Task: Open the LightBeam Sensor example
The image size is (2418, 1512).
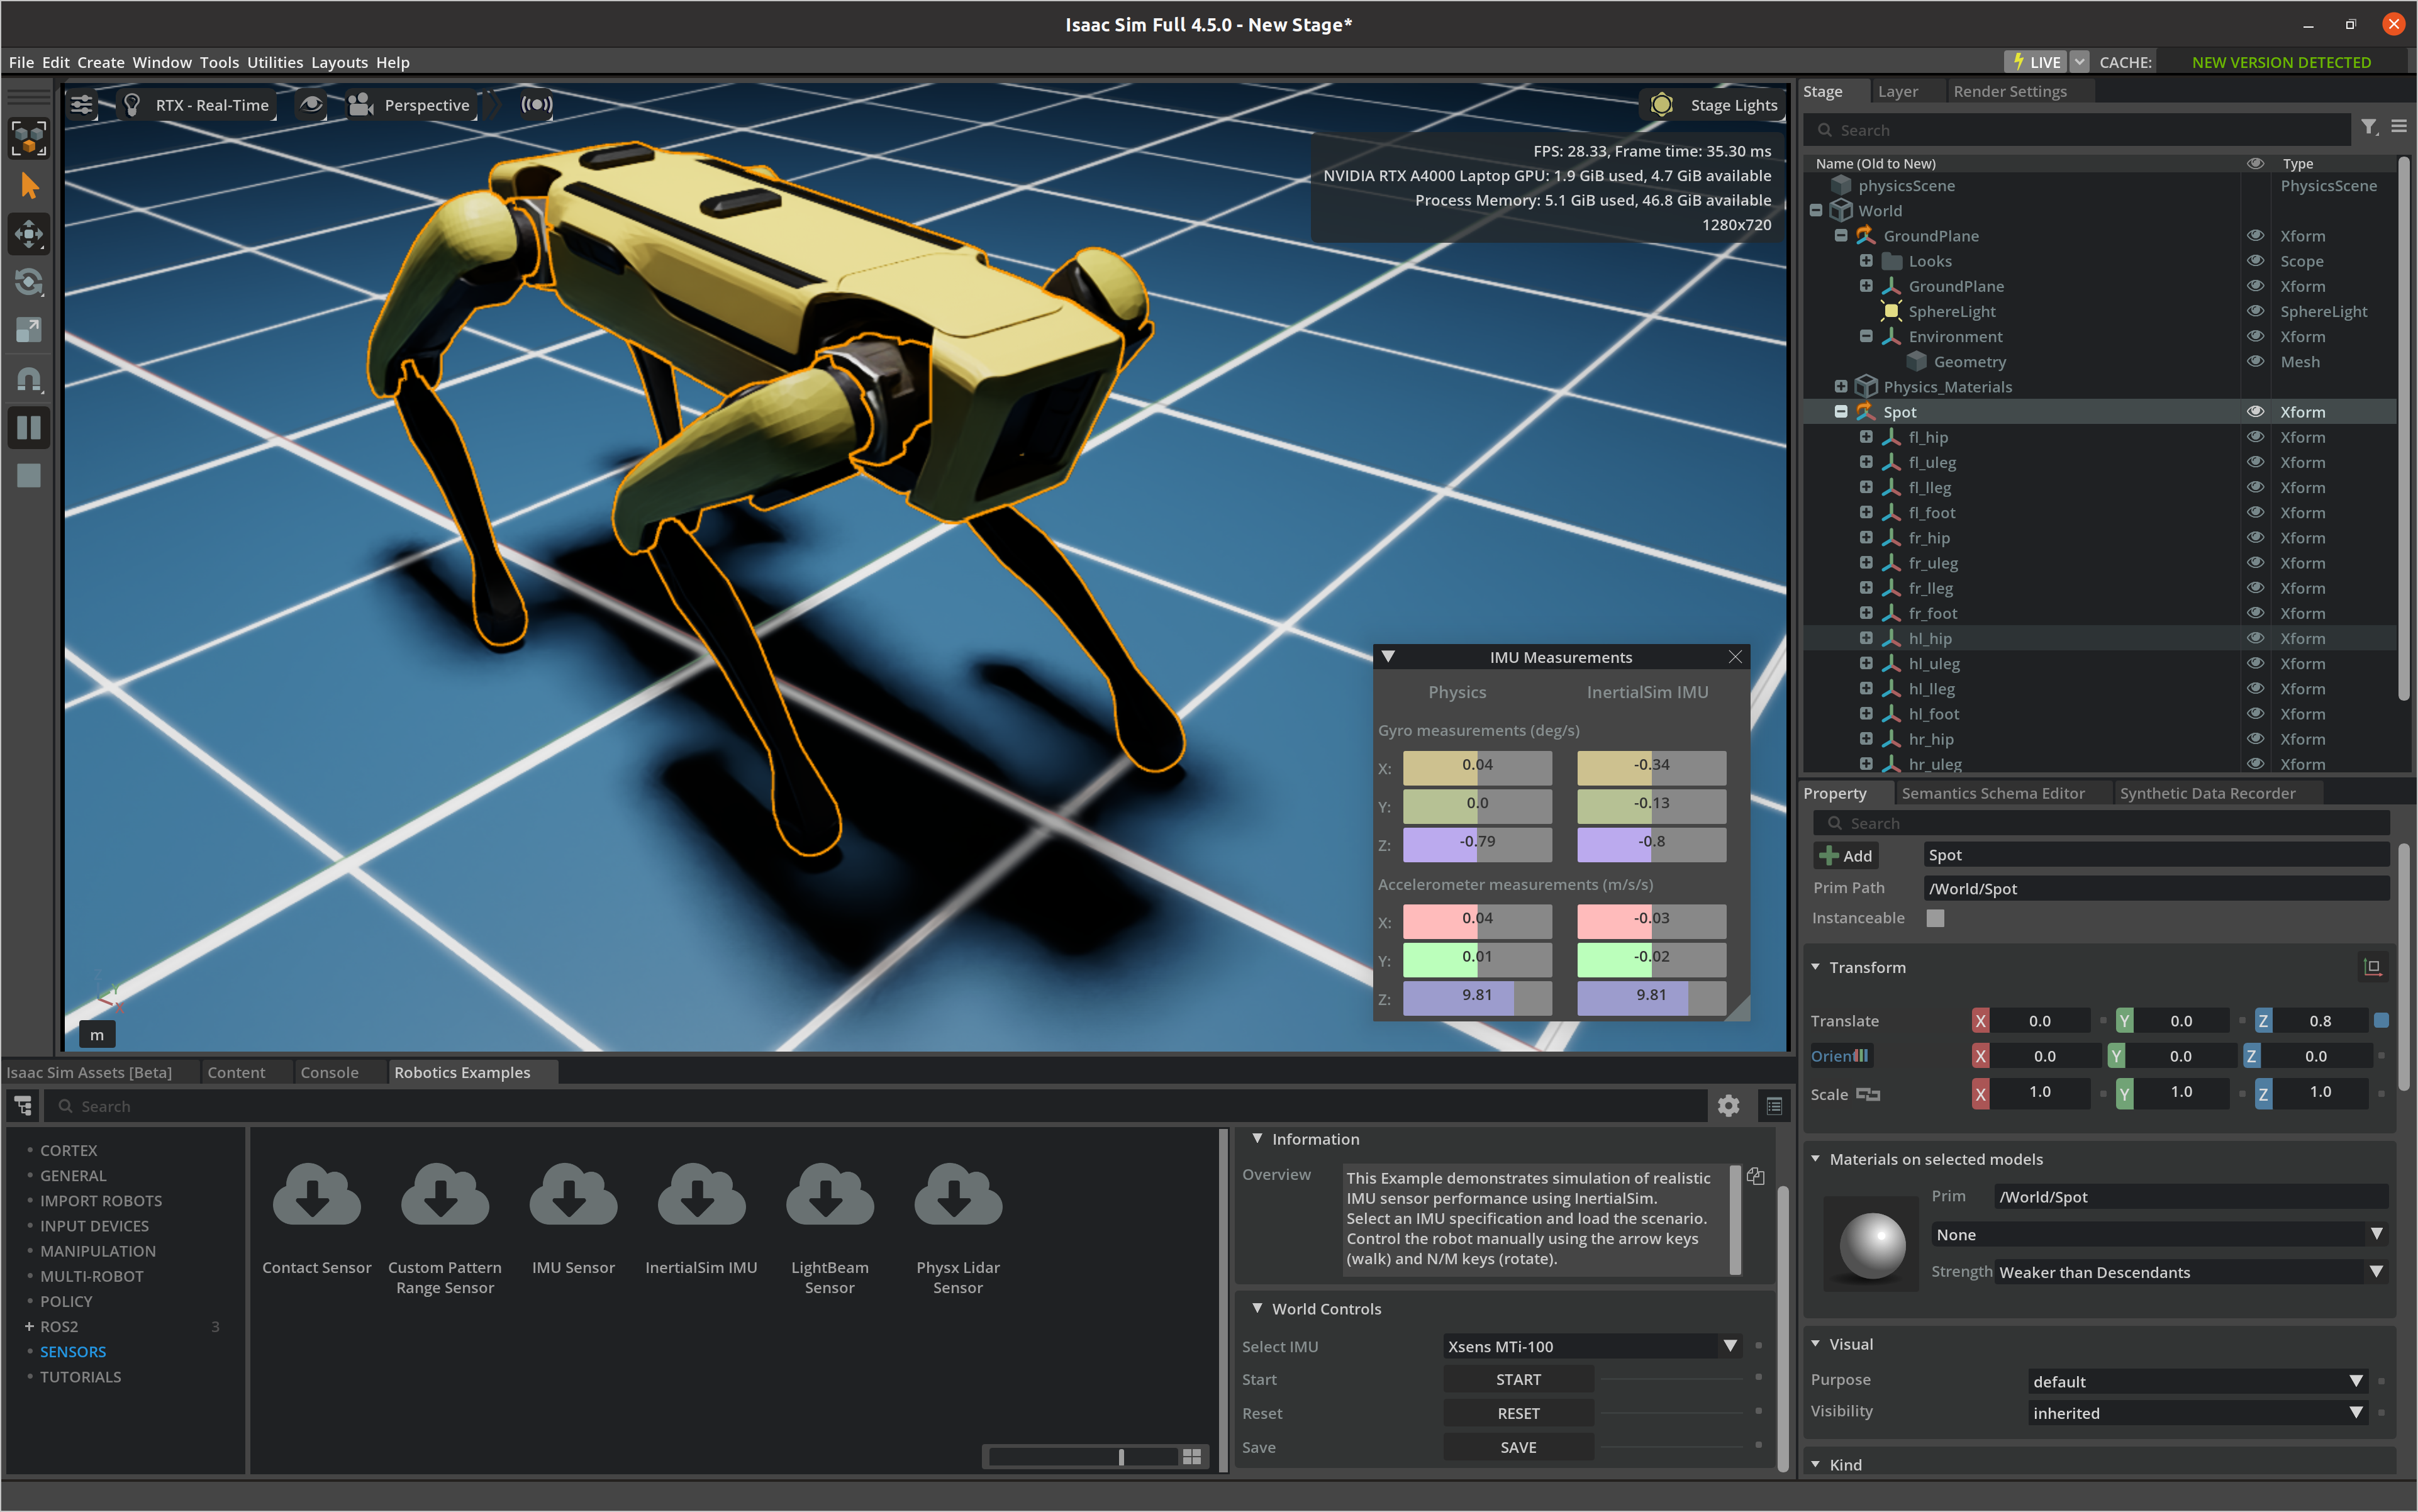Action: click(x=830, y=1229)
